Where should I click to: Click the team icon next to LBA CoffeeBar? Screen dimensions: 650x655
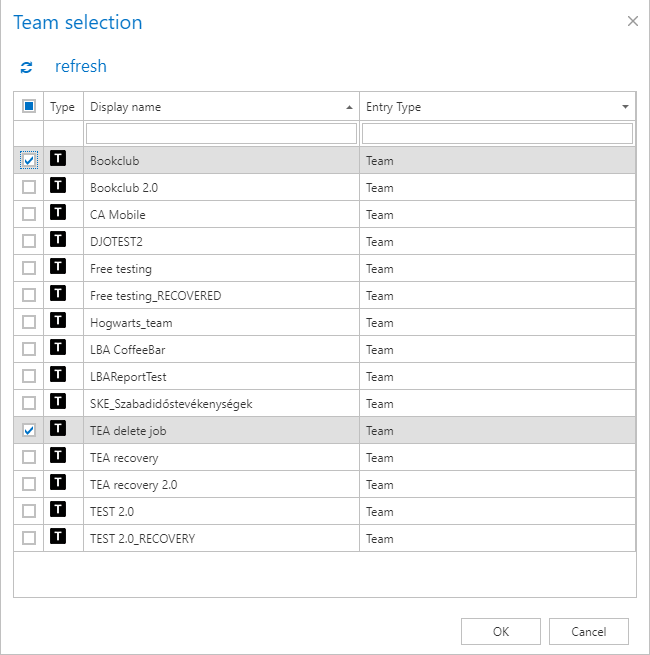[58, 348]
